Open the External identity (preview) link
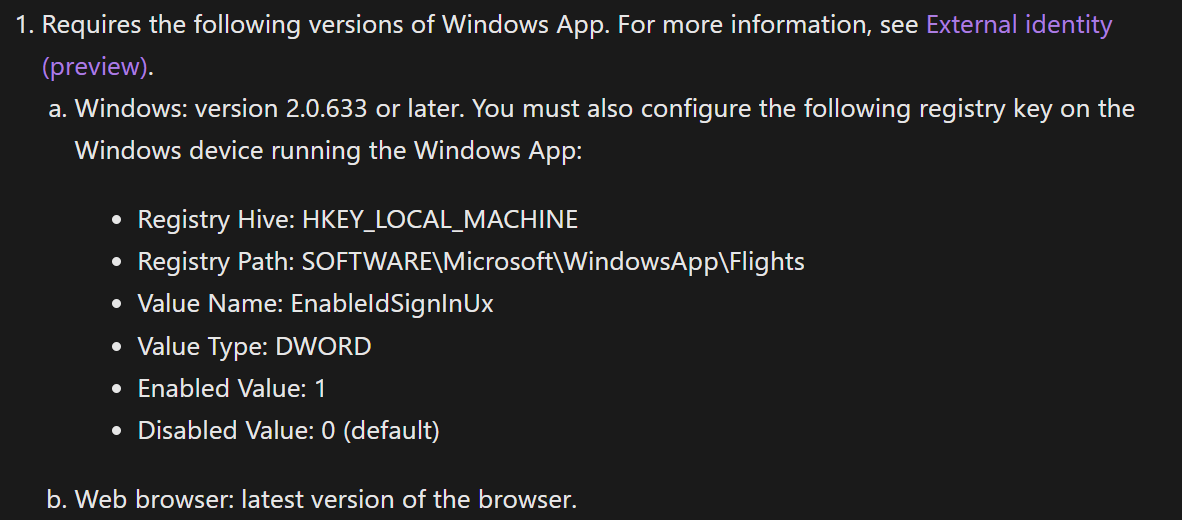 1018,24
